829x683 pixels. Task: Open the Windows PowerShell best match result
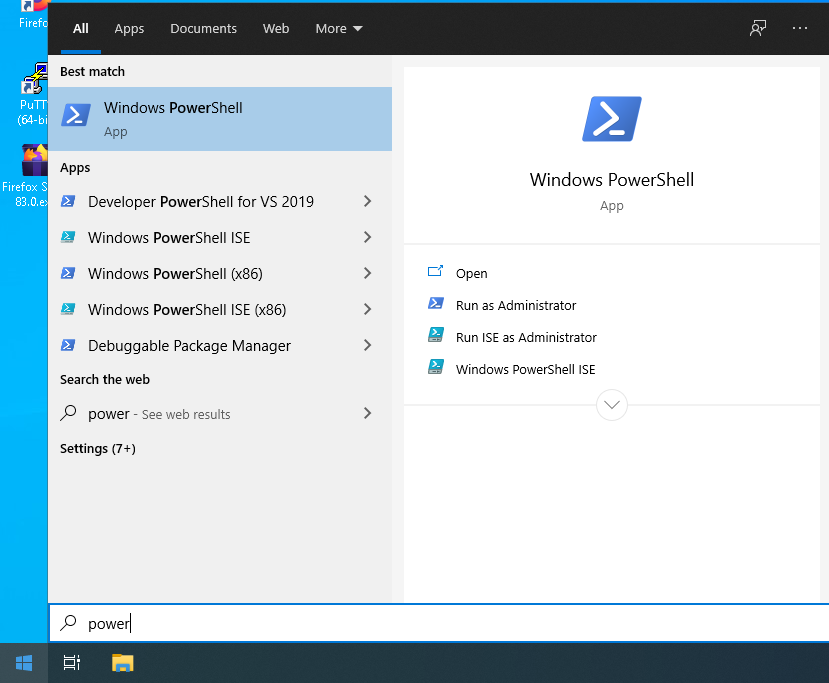pyautogui.click(x=220, y=119)
